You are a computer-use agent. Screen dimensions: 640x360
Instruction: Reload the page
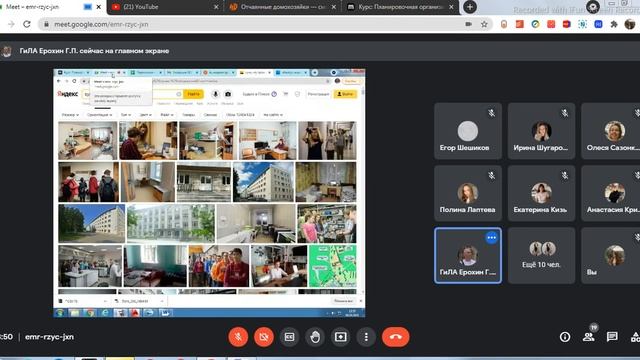[27, 24]
